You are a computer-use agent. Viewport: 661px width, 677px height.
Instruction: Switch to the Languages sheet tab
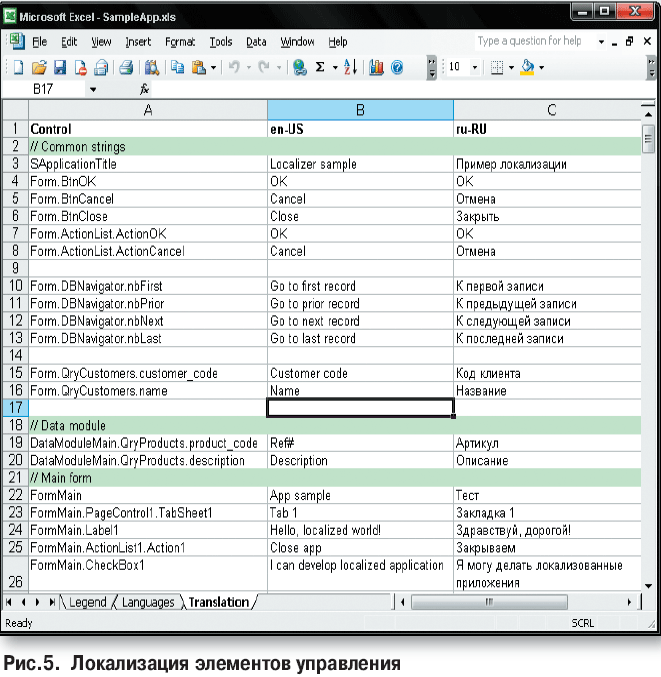tap(147, 602)
